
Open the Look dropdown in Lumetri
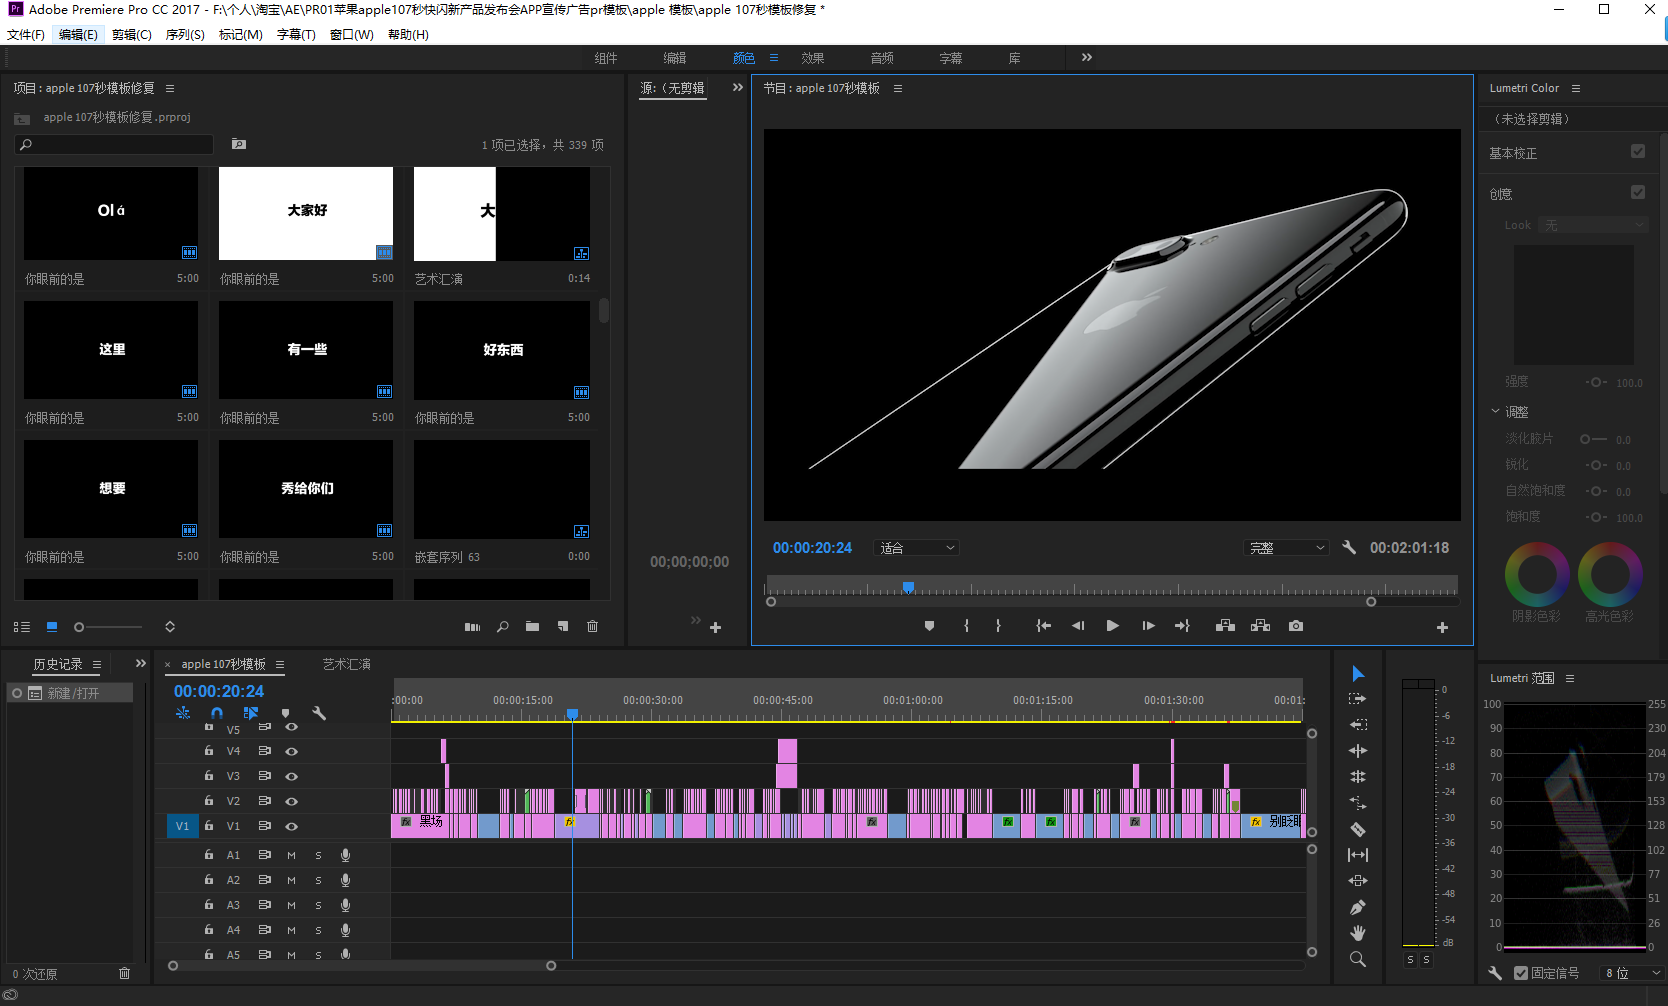click(x=1593, y=225)
